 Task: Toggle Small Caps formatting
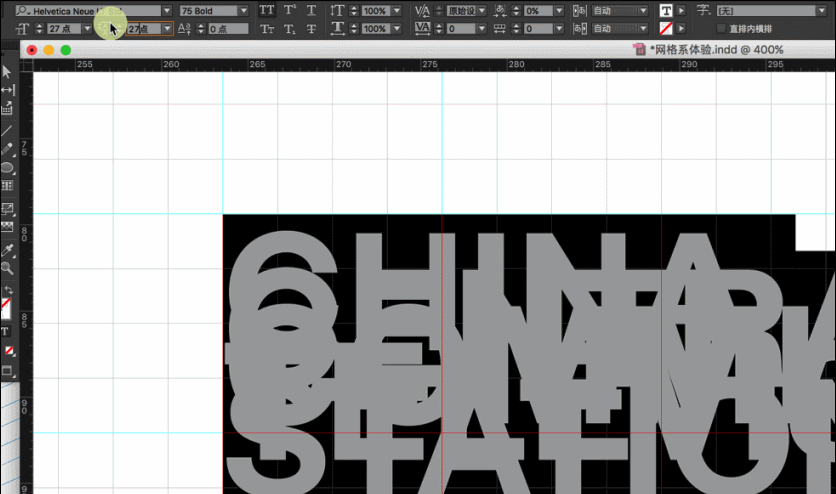(x=267, y=29)
